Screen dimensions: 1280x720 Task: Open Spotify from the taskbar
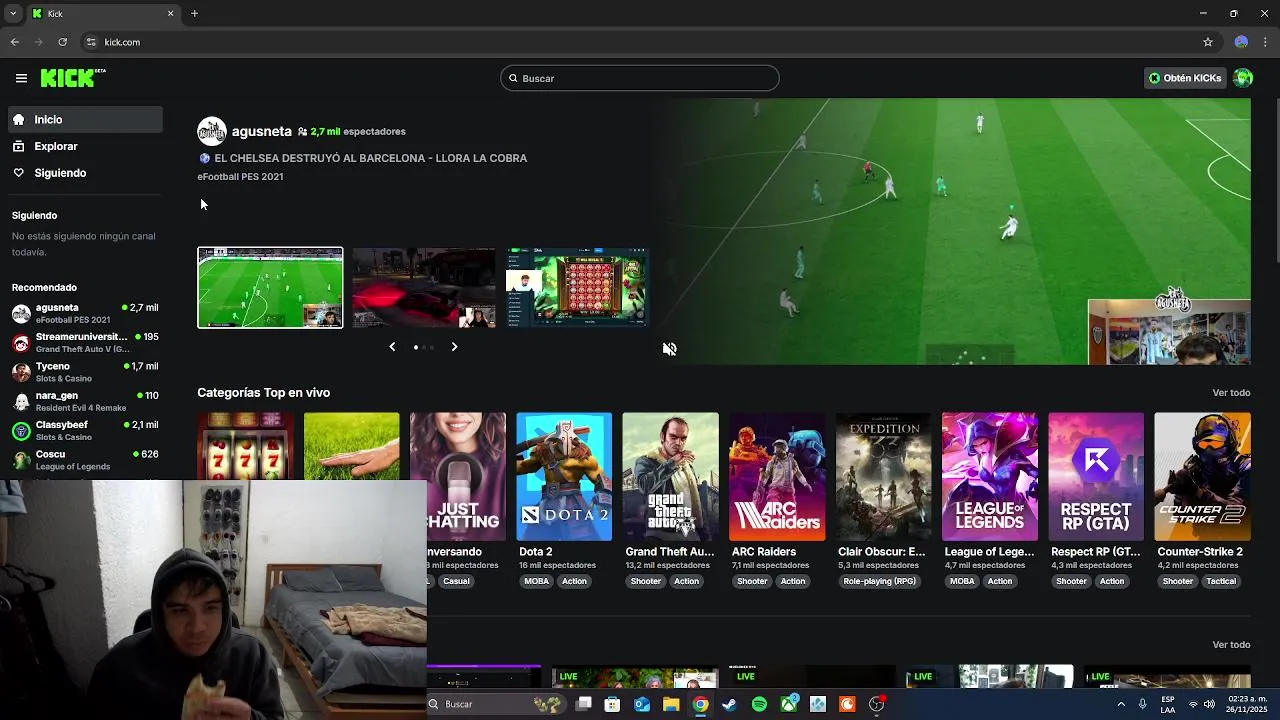759,704
